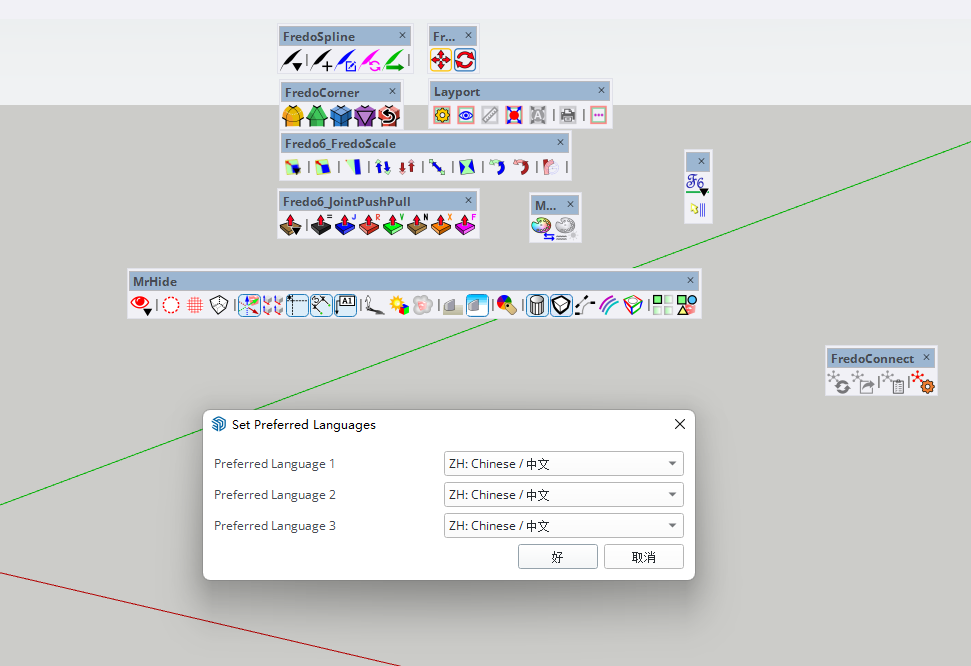Viewport: 971px width, 666px height.
Task: Click the 取消 cancel button
Action: (643, 557)
